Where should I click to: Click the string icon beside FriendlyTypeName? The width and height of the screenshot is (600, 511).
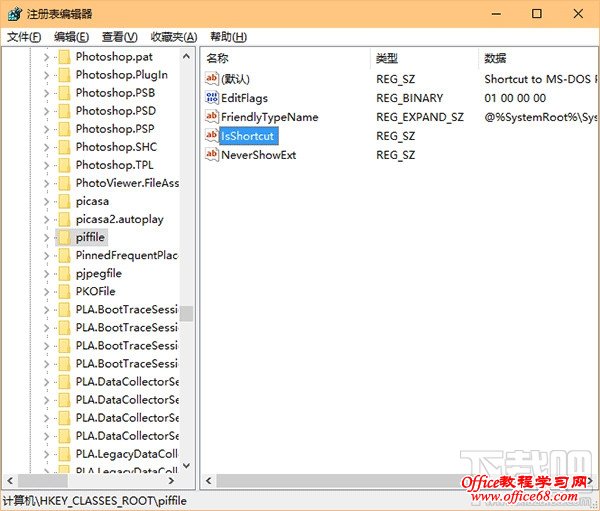tap(212, 116)
